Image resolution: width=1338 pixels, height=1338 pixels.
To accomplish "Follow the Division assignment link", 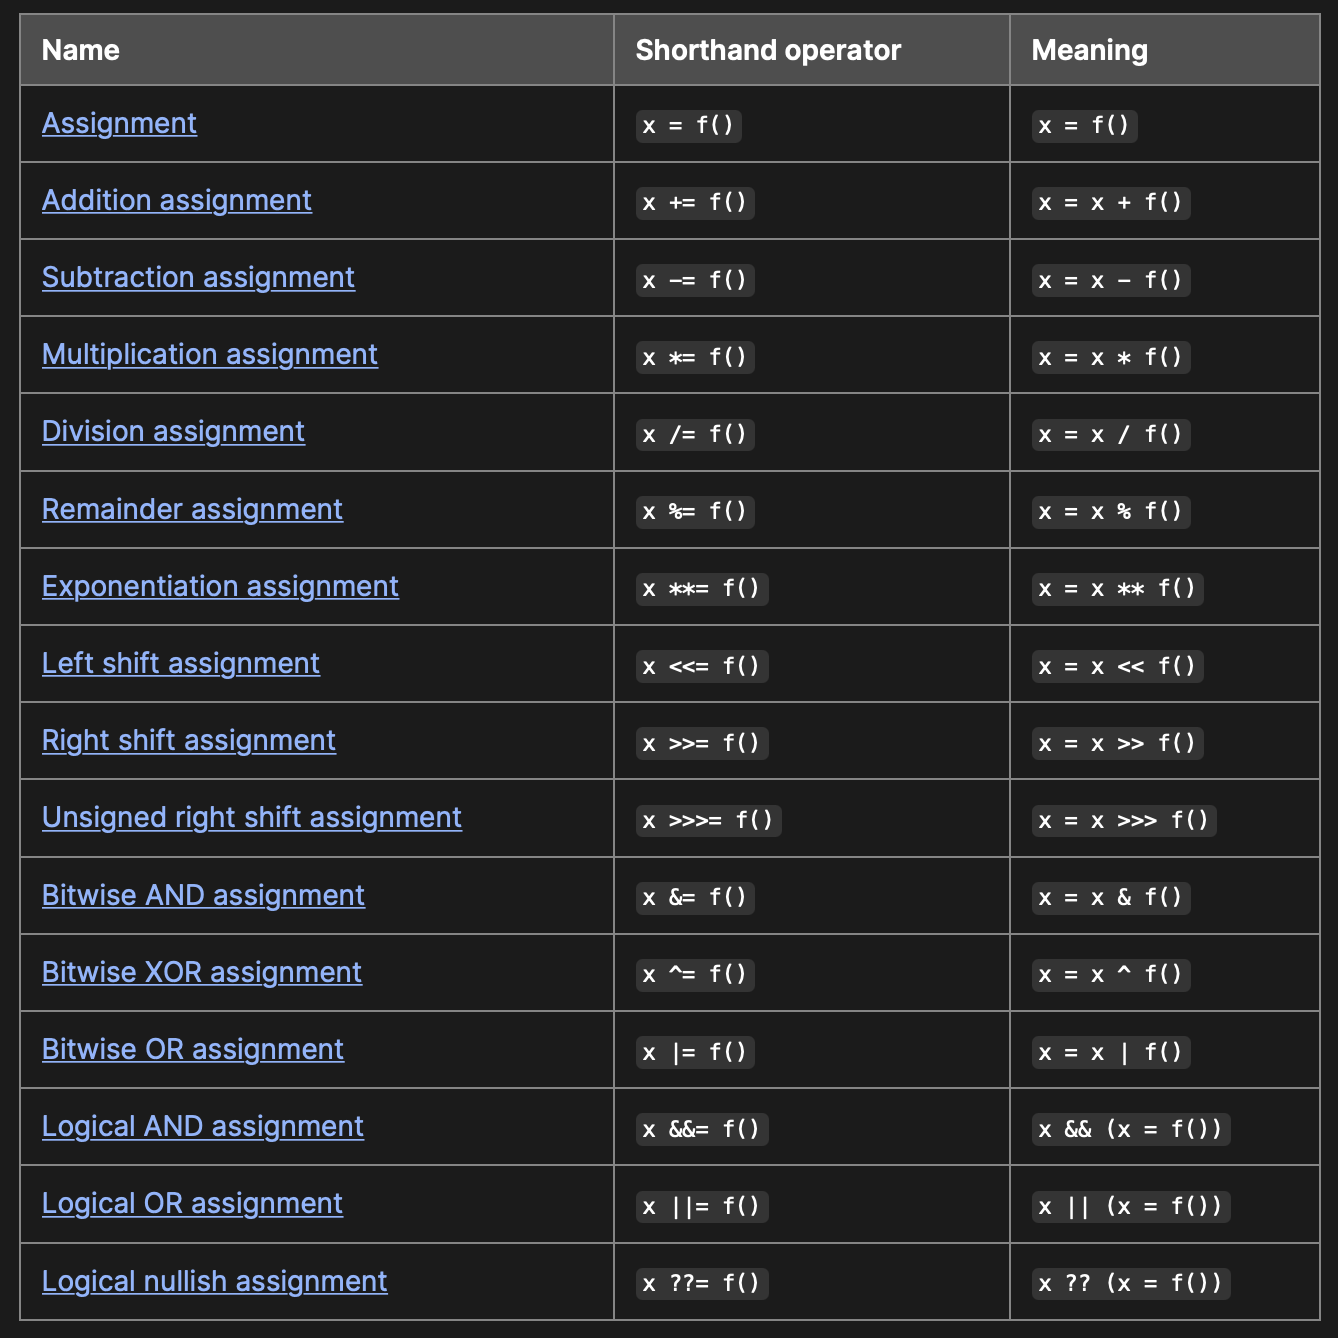I will [x=173, y=431].
